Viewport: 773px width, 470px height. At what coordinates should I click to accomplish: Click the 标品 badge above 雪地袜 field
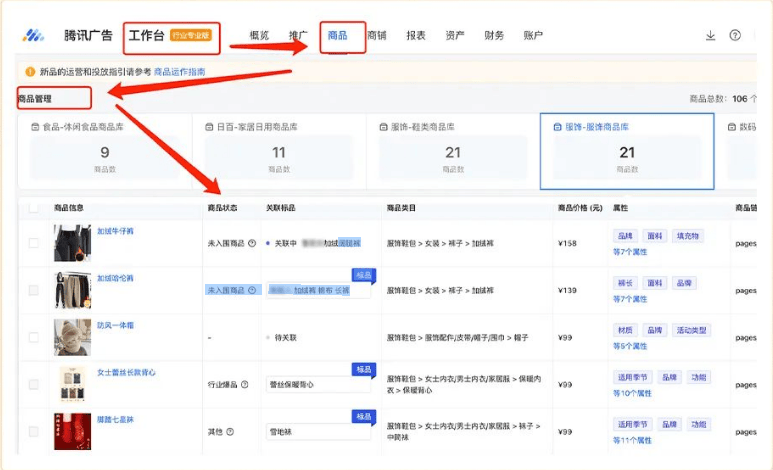pos(364,417)
